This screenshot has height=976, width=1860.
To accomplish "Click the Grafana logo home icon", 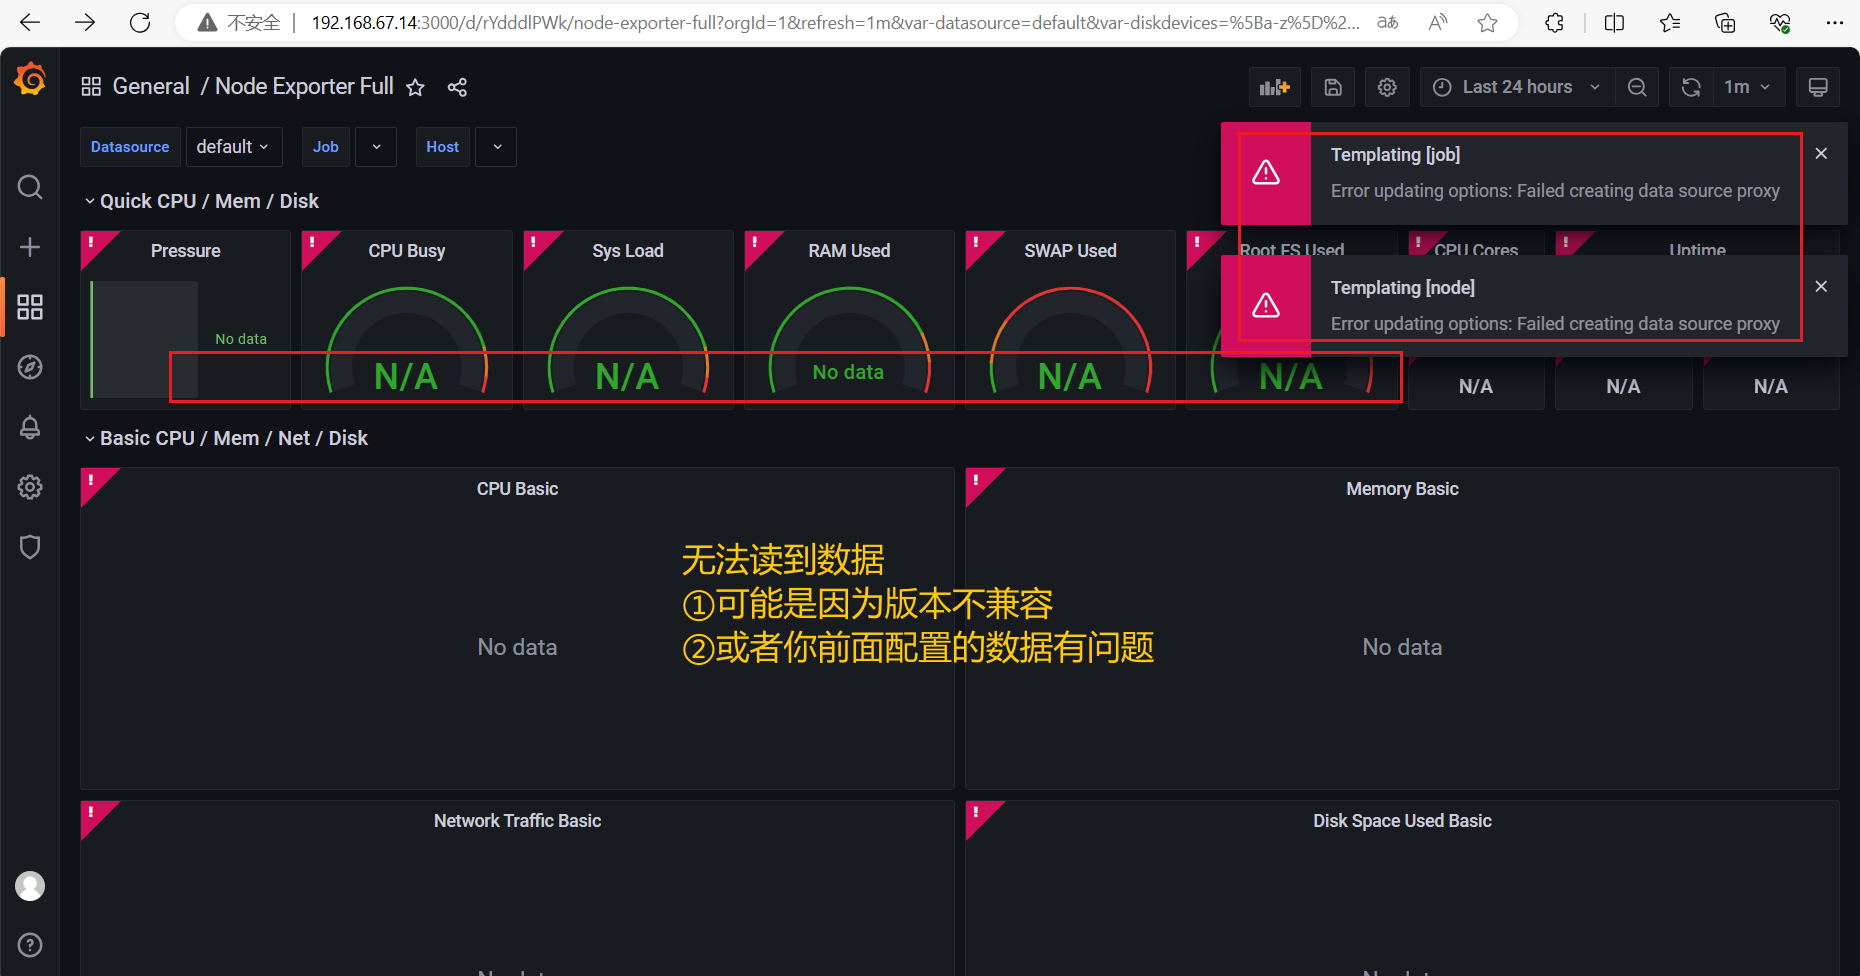I will click(30, 79).
